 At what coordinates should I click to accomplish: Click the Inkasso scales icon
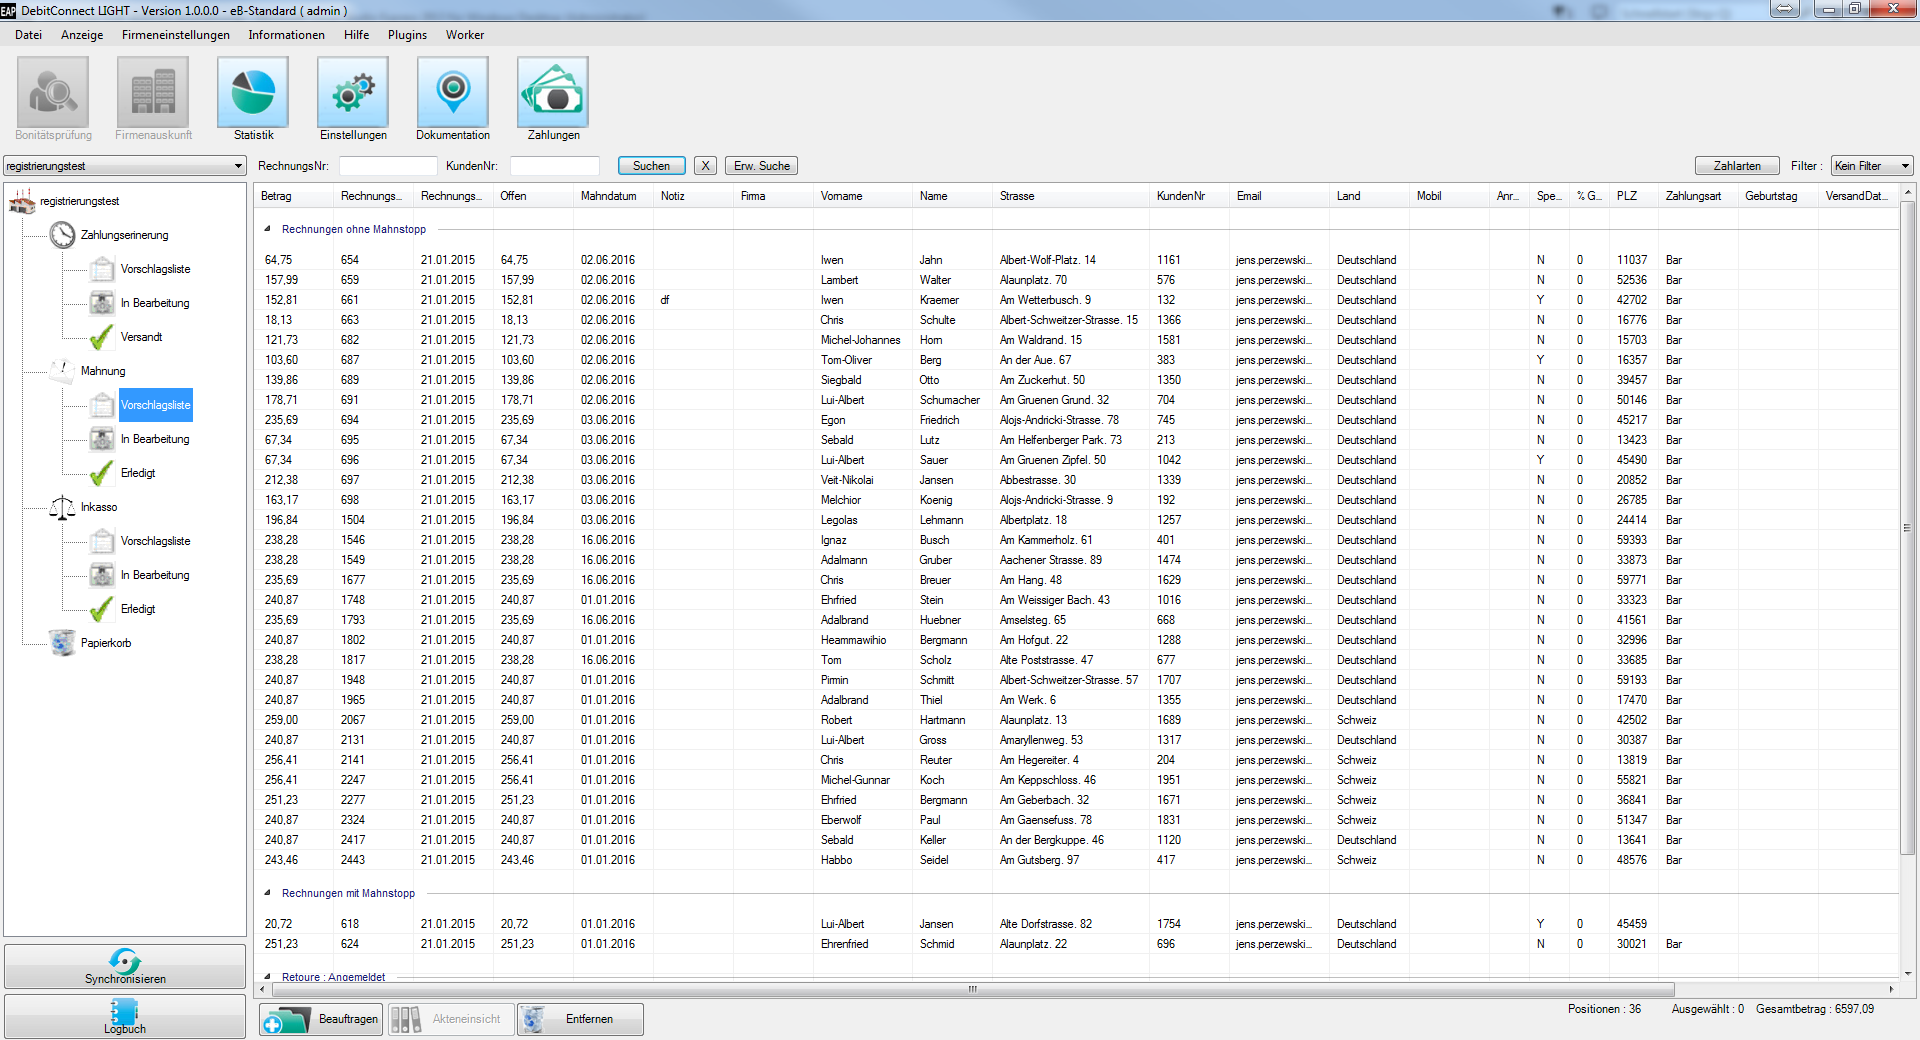63,507
